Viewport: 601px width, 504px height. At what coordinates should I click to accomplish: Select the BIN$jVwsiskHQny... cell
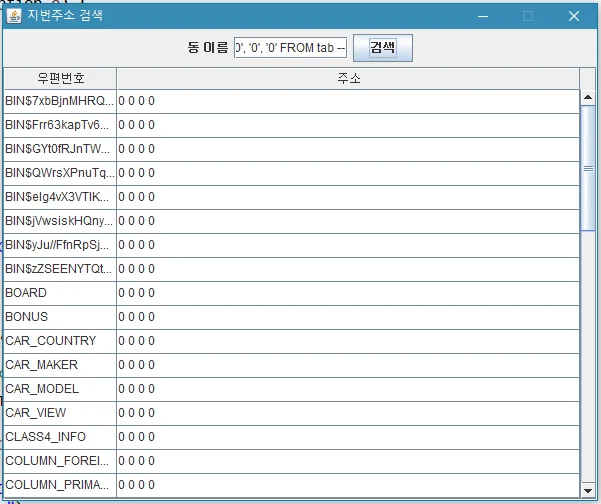(x=60, y=221)
